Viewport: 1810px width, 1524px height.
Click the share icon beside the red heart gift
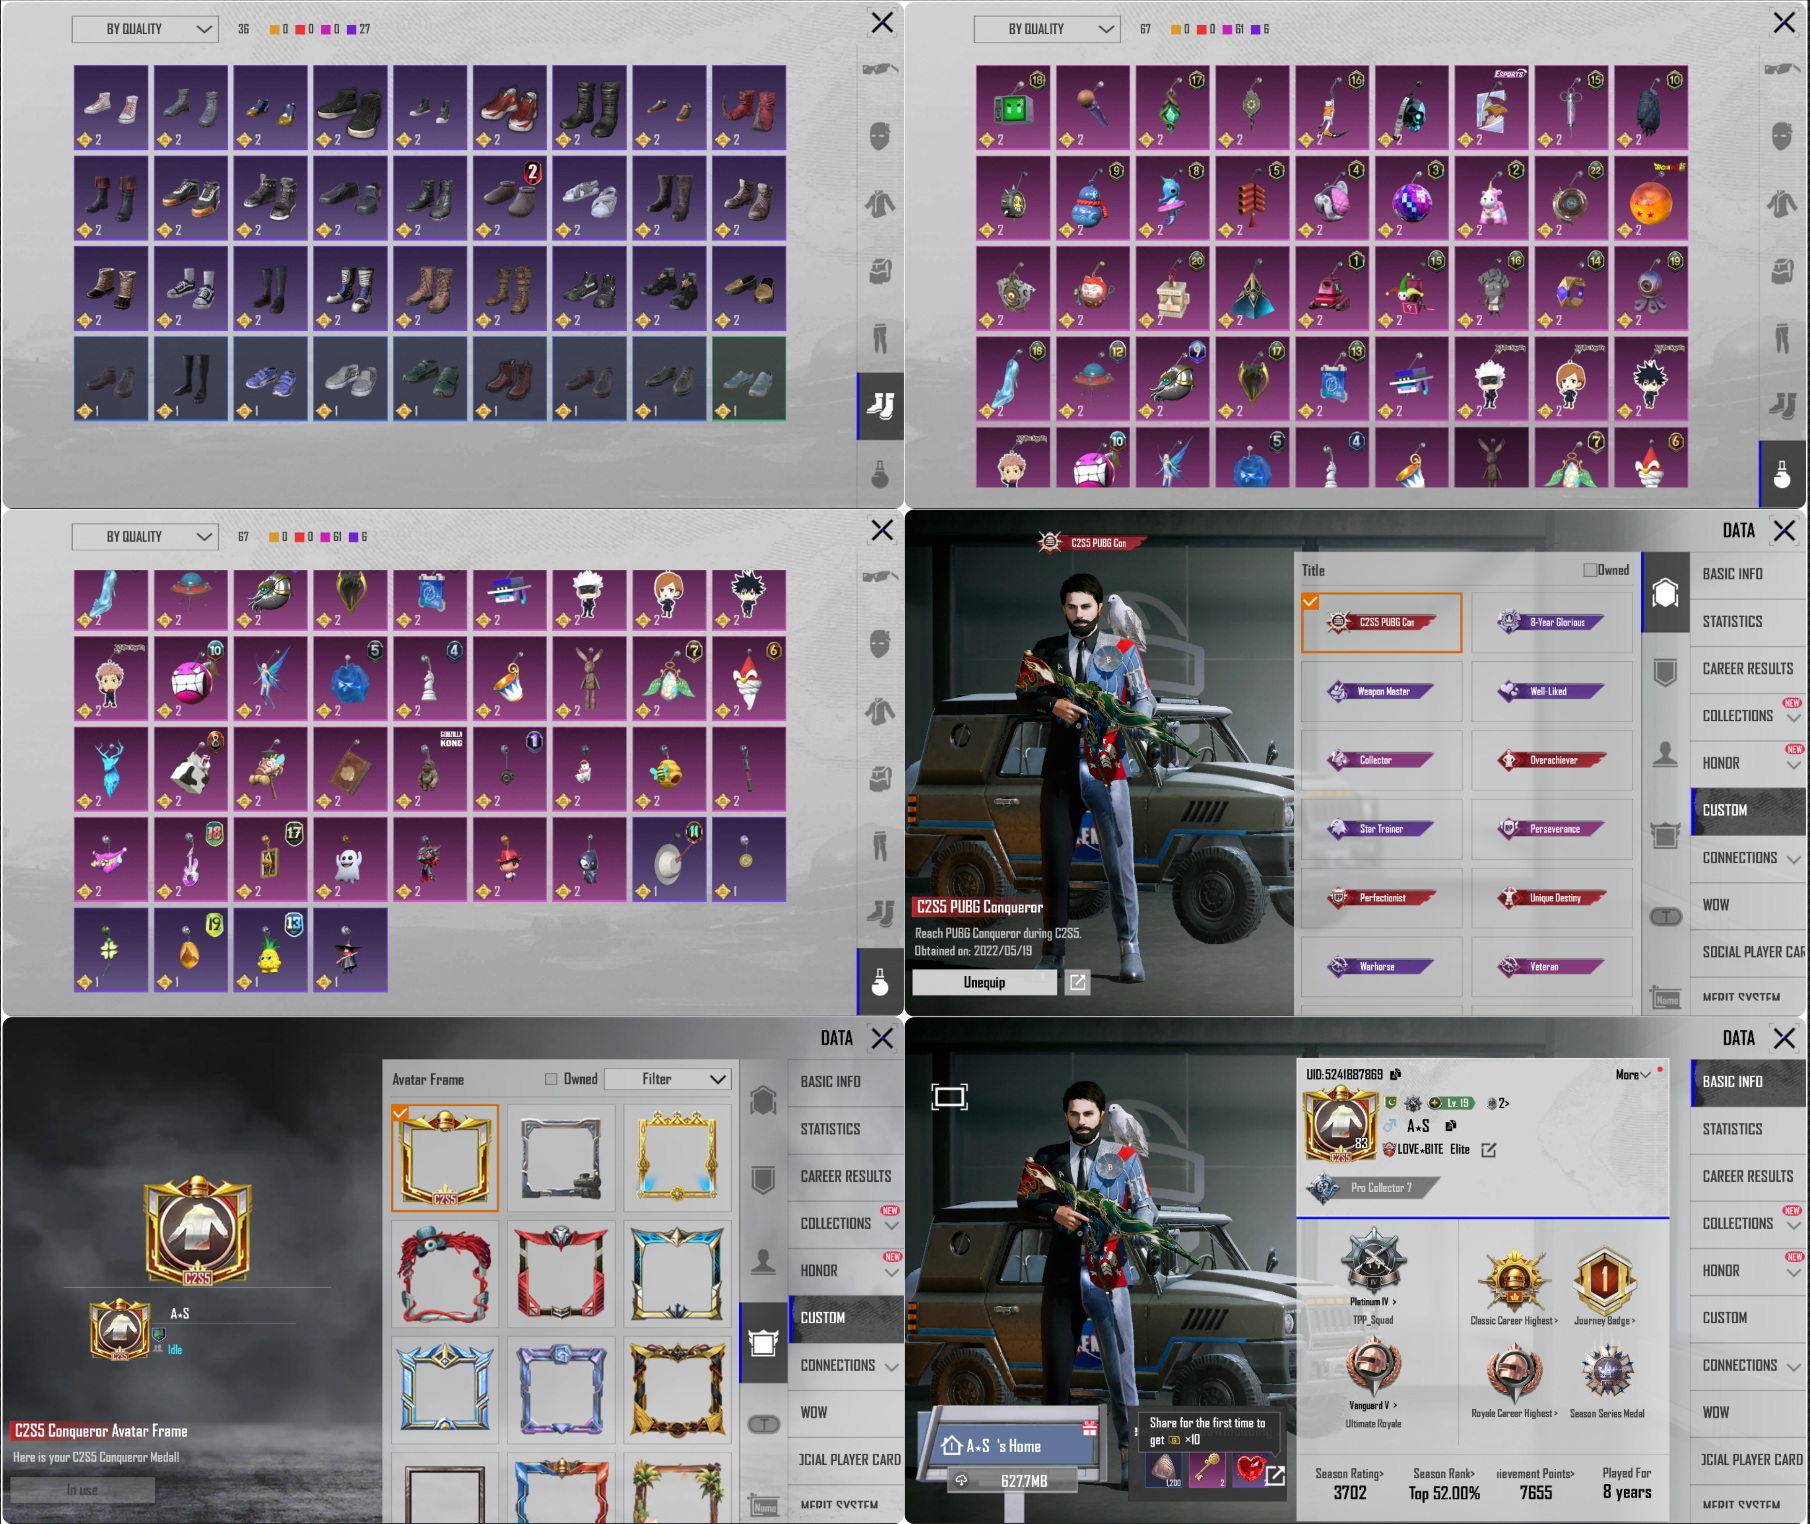(x=1275, y=1475)
